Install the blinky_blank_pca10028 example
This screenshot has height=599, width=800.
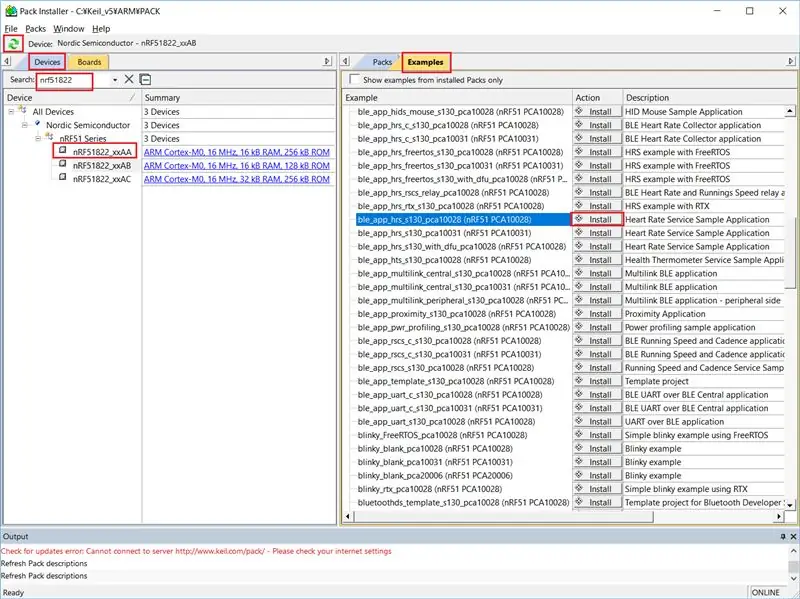pyautogui.click(x=597, y=448)
